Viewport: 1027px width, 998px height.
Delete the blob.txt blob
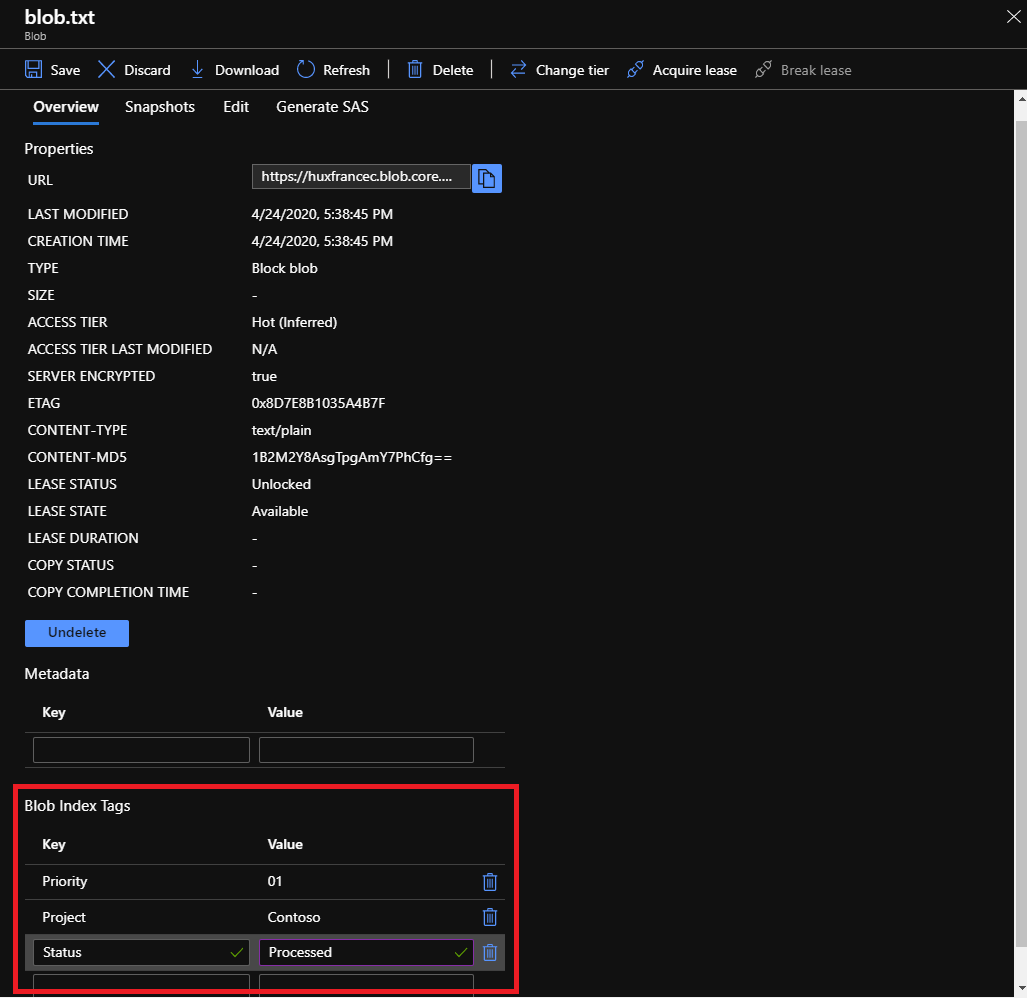tap(440, 70)
